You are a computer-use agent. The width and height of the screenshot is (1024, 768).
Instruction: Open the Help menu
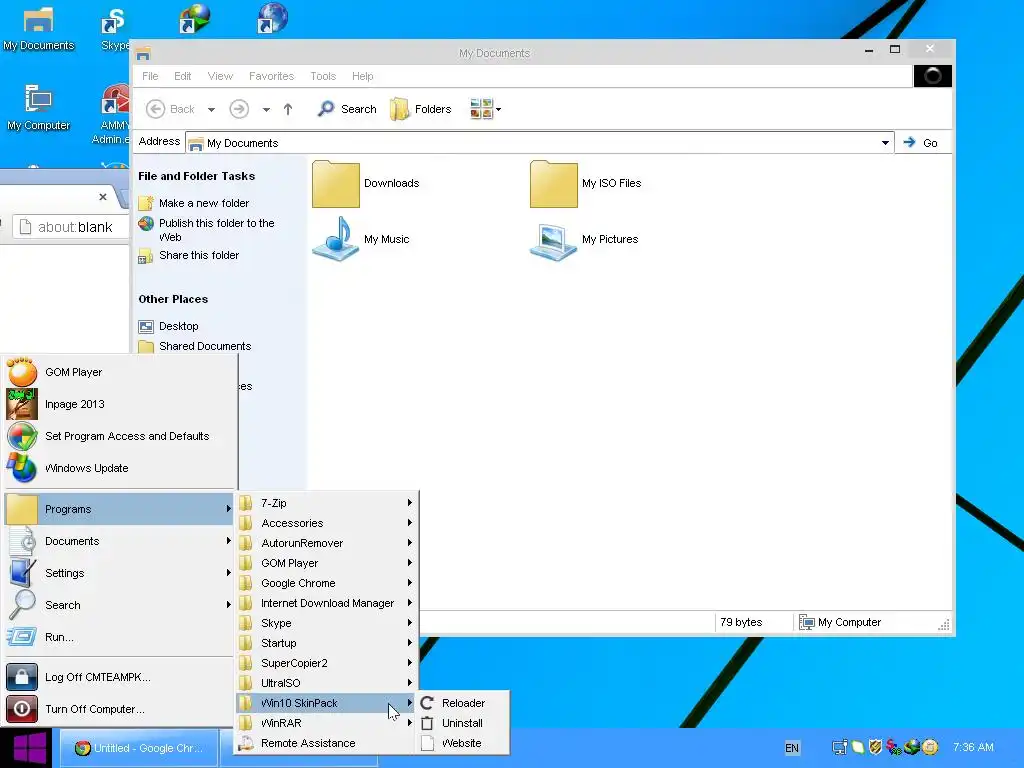362,76
